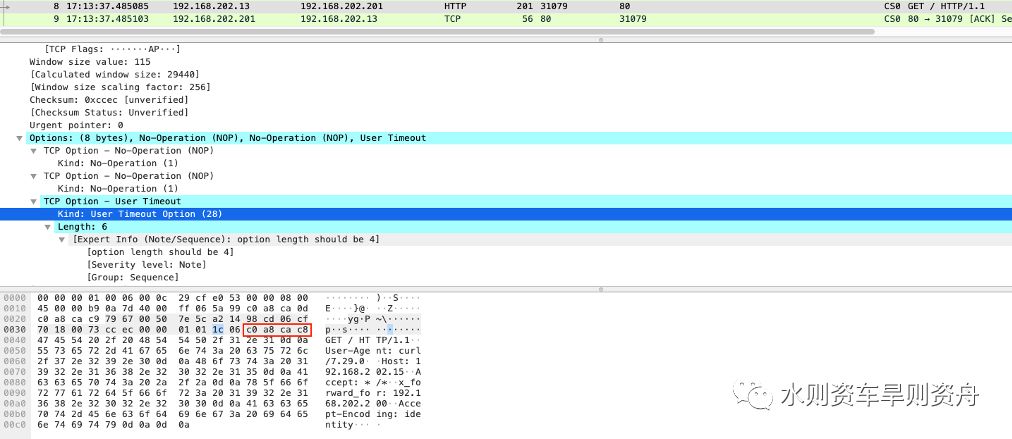Click ASCII text 'rward_fo'
This screenshot has height=439, width=1012.
[347, 393]
